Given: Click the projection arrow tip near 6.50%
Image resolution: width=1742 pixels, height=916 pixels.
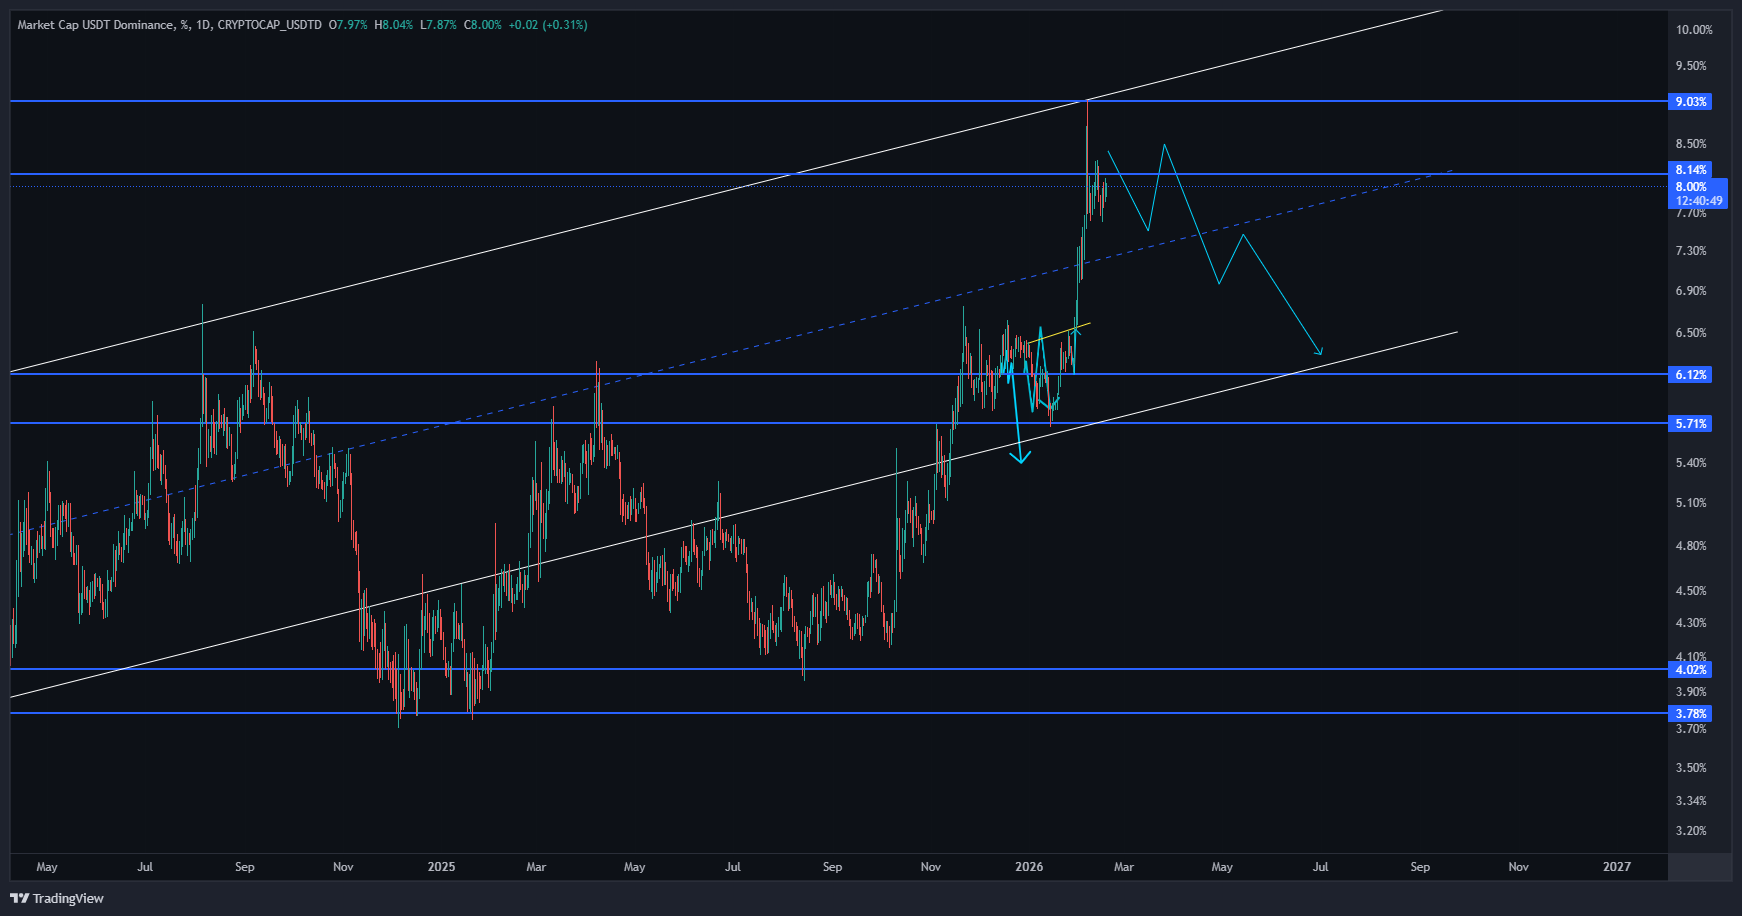Looking at the screenshot, I should coord(1321,352).
